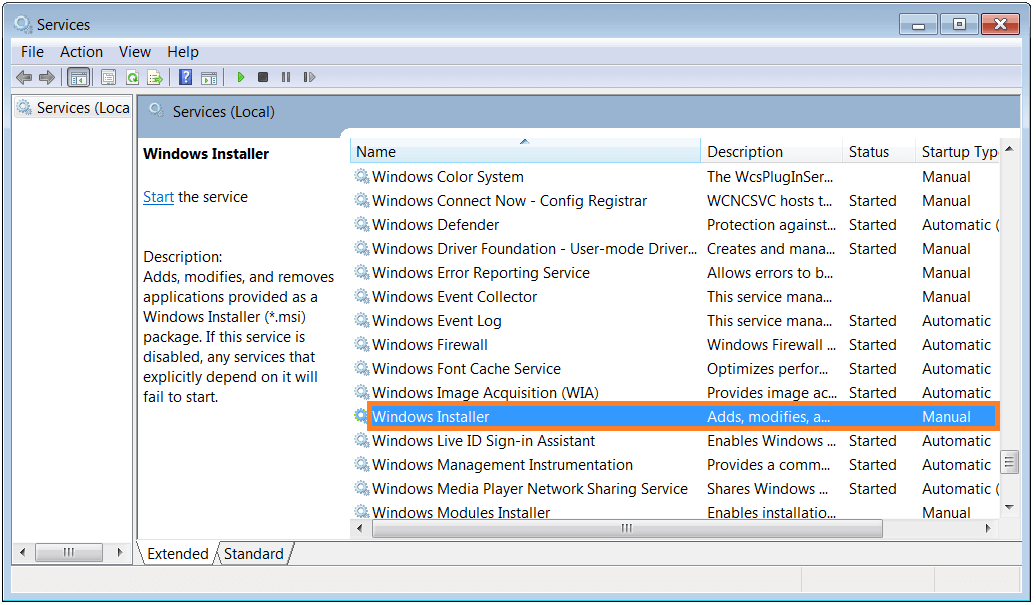Click the Forward arrow in toolbar

click(x=46, y=77)
